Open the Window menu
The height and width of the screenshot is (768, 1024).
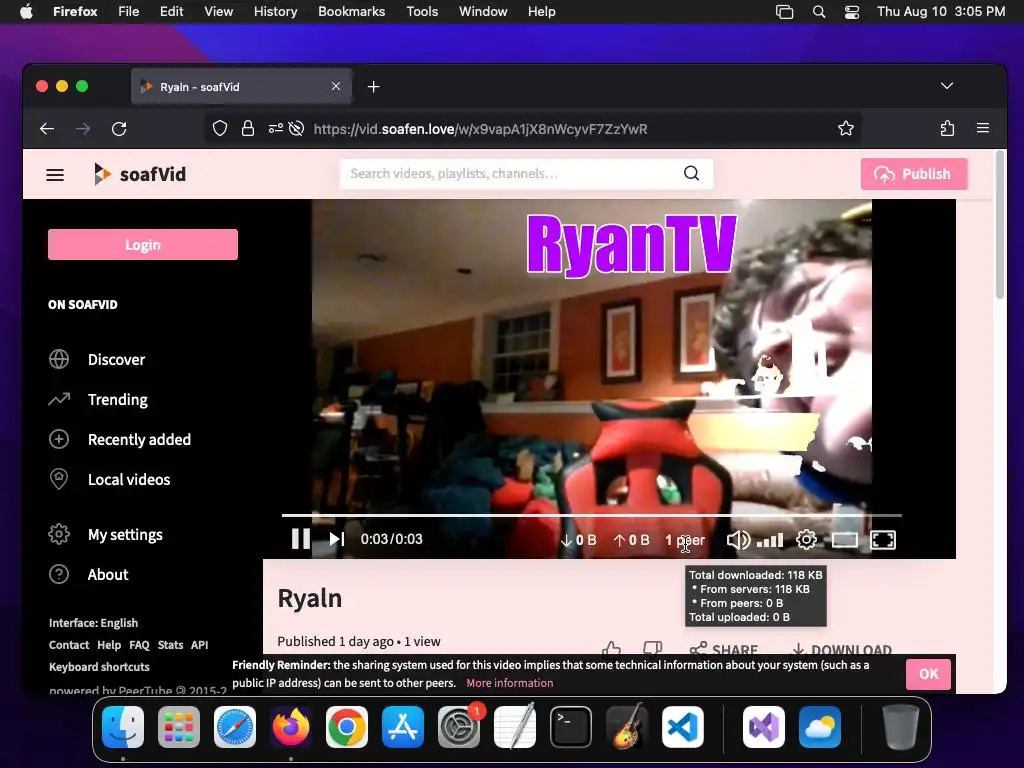(483, 11)
